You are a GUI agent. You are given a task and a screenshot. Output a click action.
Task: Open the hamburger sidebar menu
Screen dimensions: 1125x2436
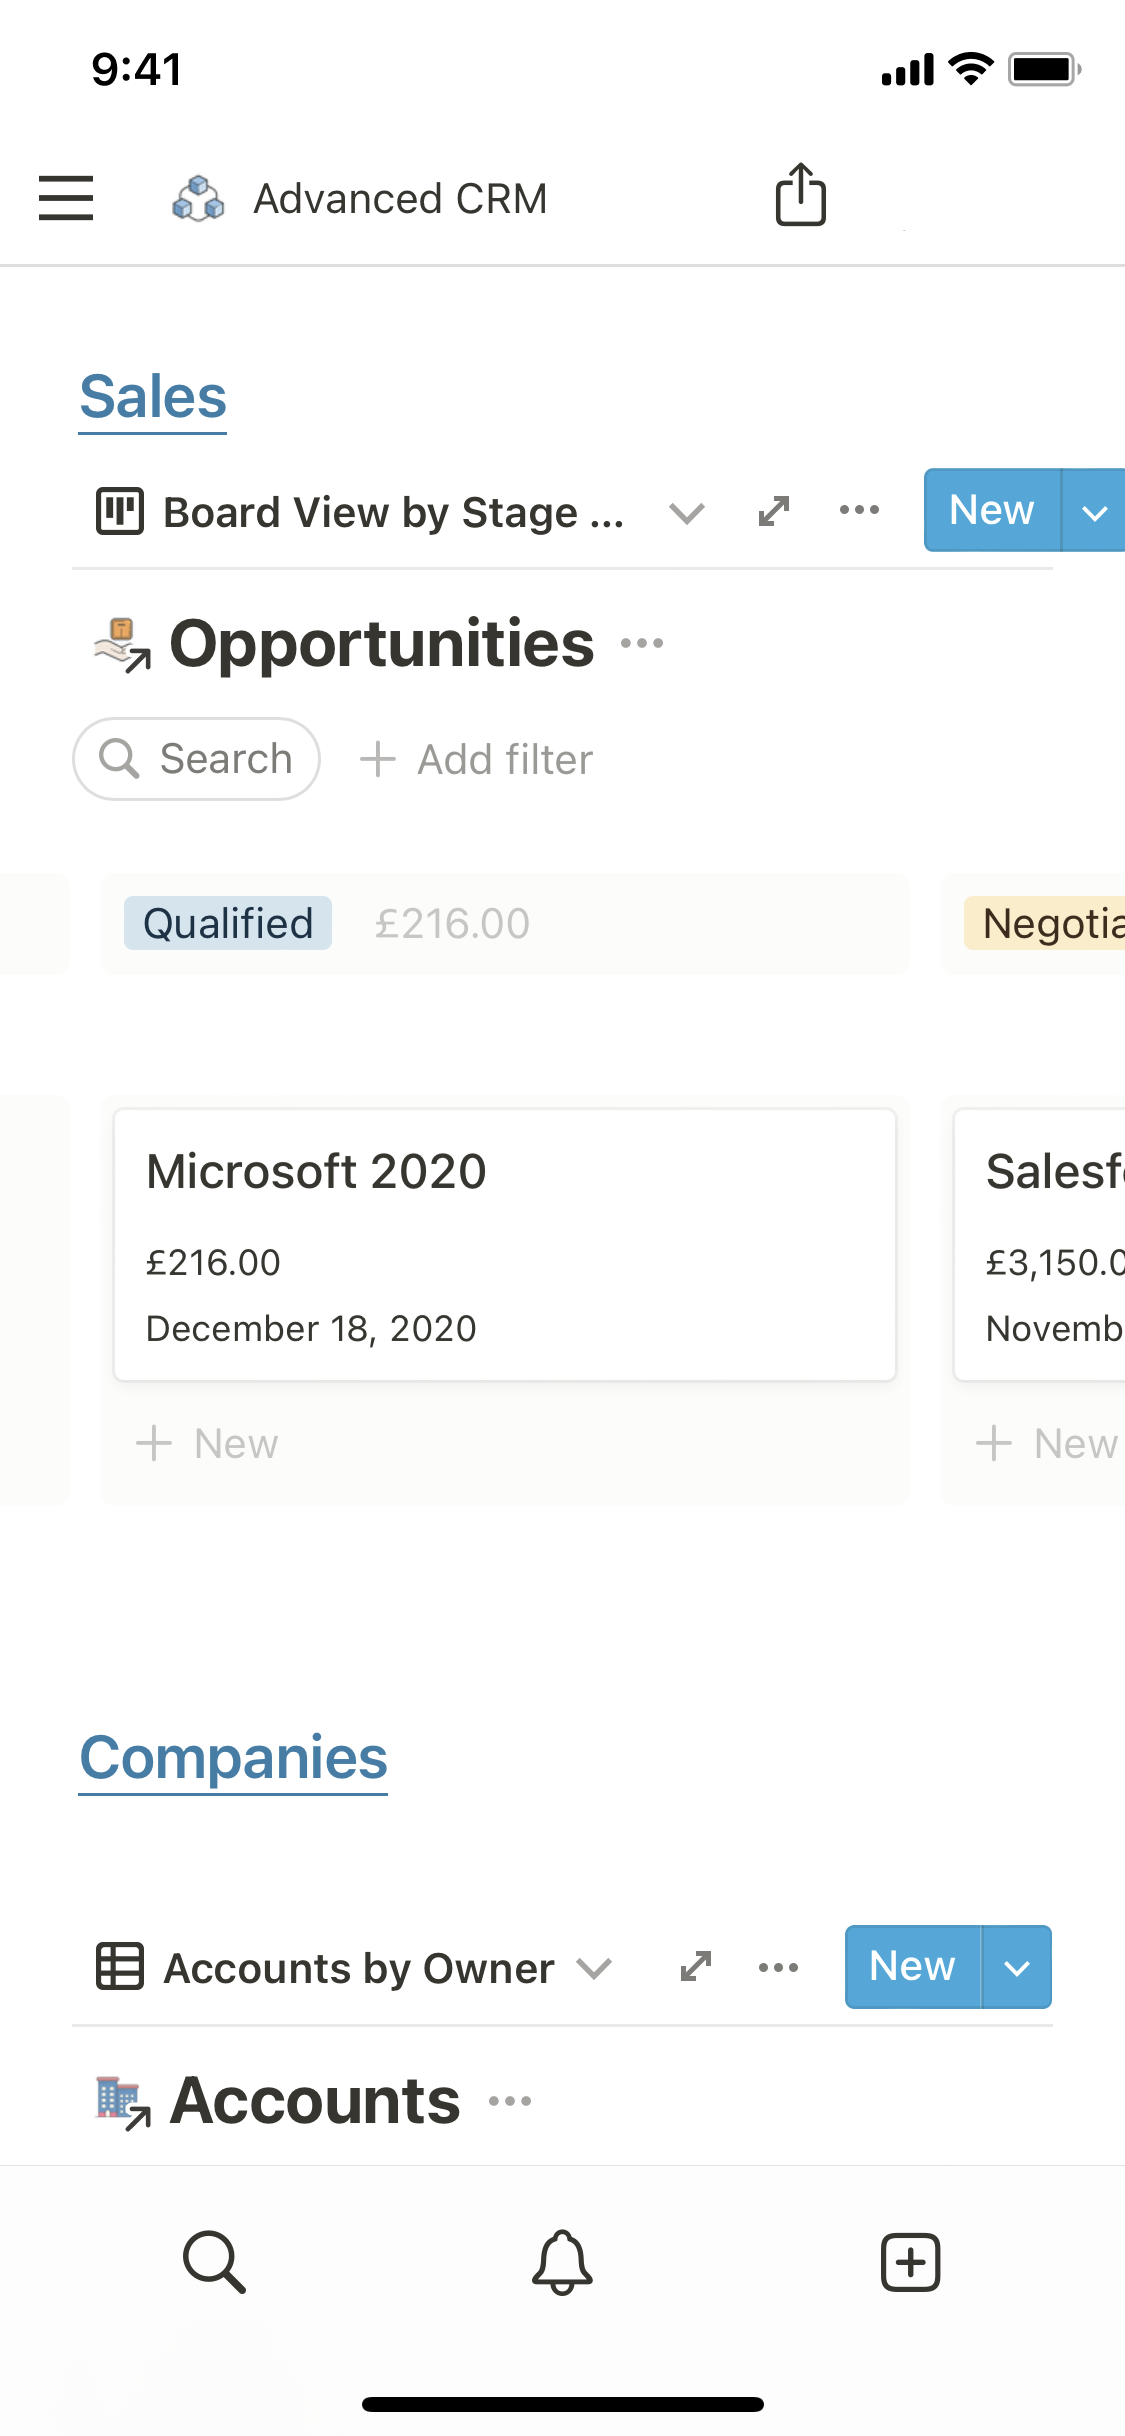66,197
